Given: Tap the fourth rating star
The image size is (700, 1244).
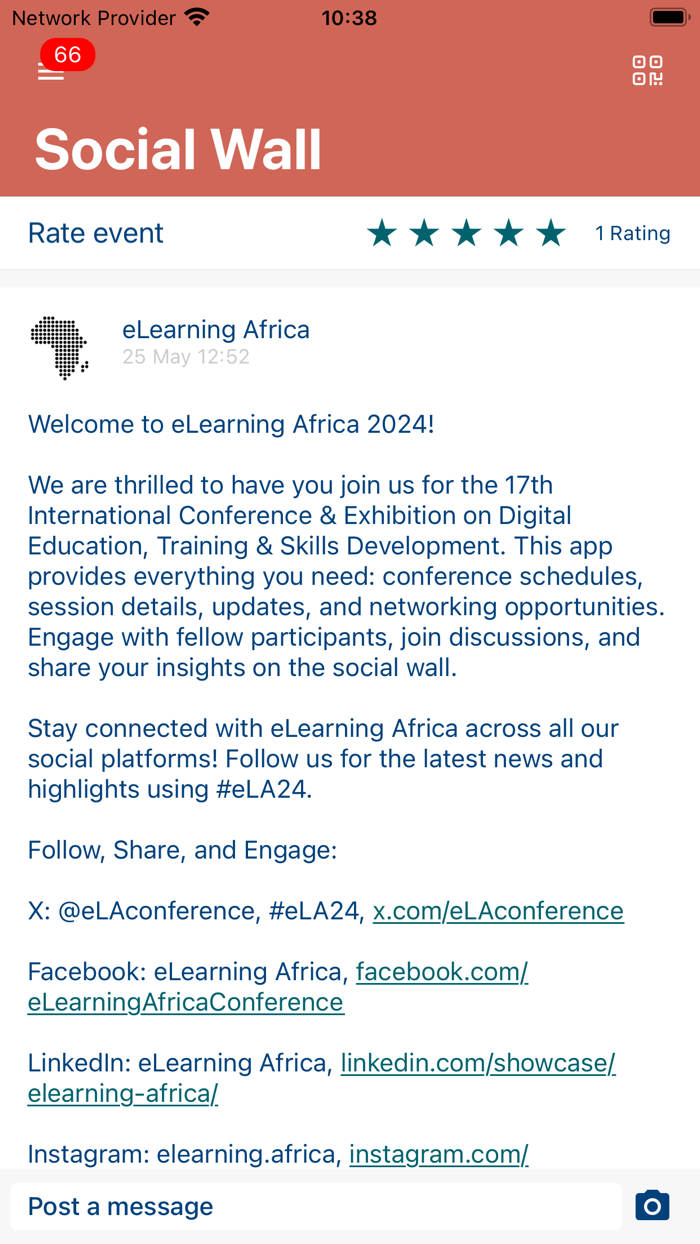Looking at the screenshot, I should tap(509, 232).
